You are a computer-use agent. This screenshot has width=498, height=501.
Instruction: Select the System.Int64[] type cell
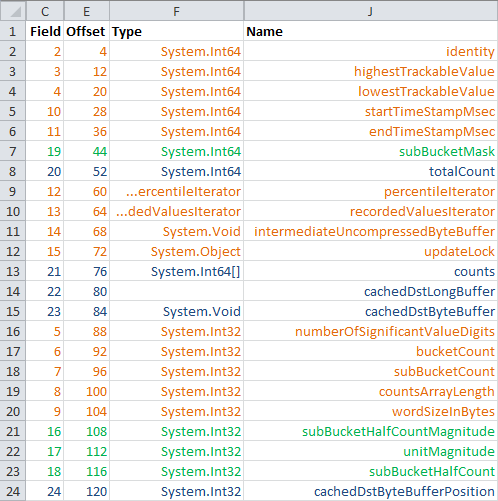point(177,271)
